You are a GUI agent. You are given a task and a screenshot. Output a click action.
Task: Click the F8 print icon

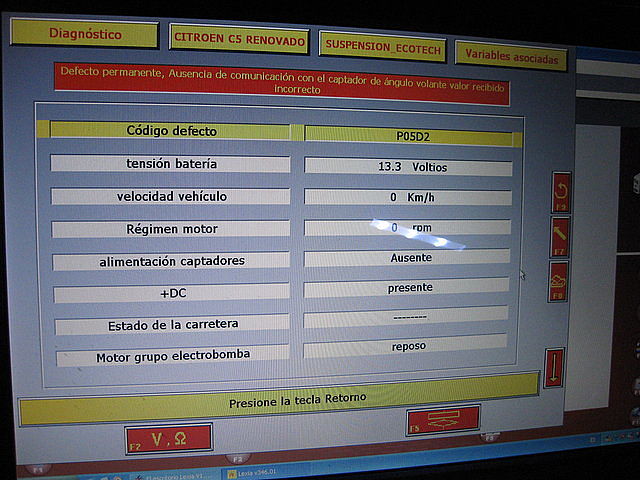pyautogui.click(x=558, y=280)
